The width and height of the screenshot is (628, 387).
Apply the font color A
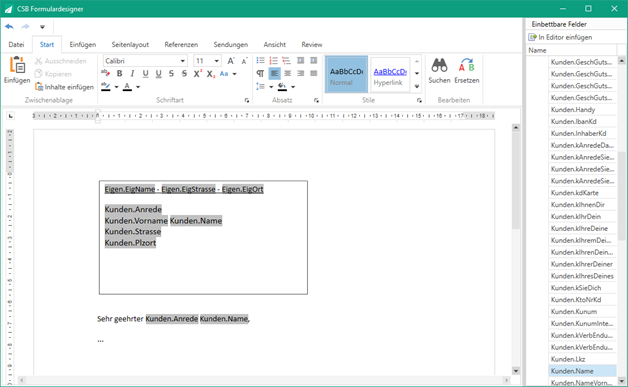pos(127,86)
